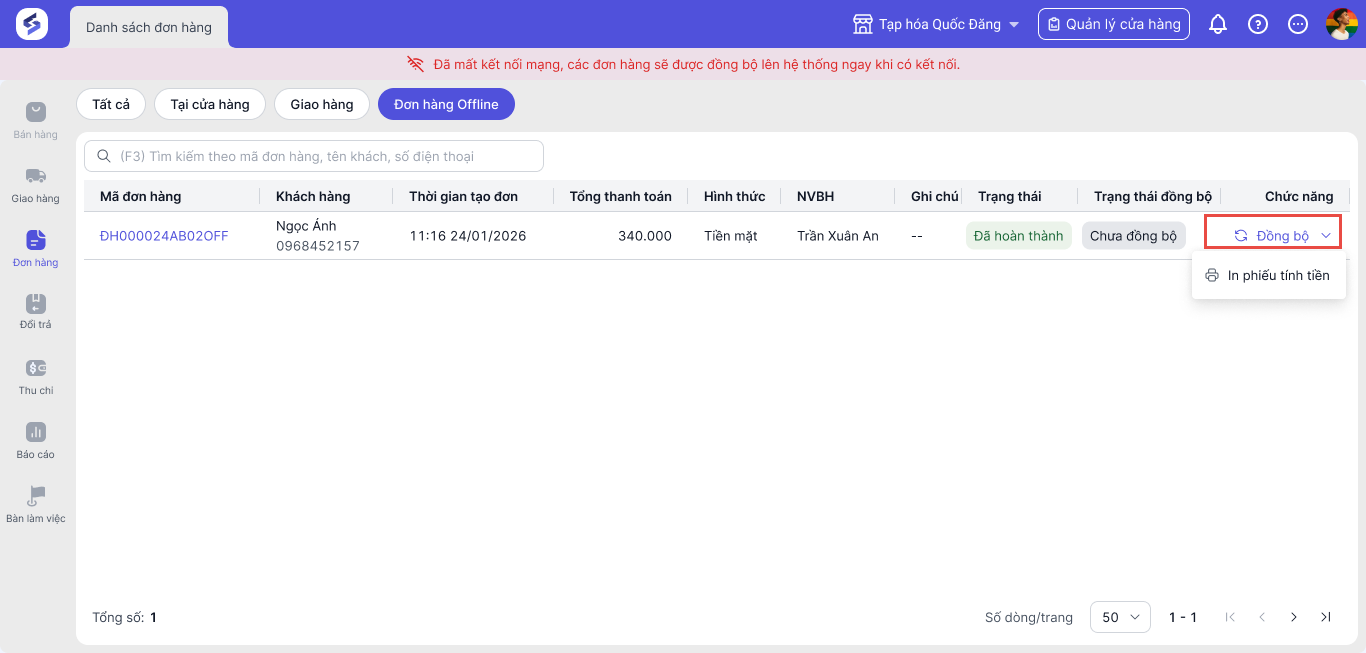Click the Chức năng column header

pos(1299,196)
